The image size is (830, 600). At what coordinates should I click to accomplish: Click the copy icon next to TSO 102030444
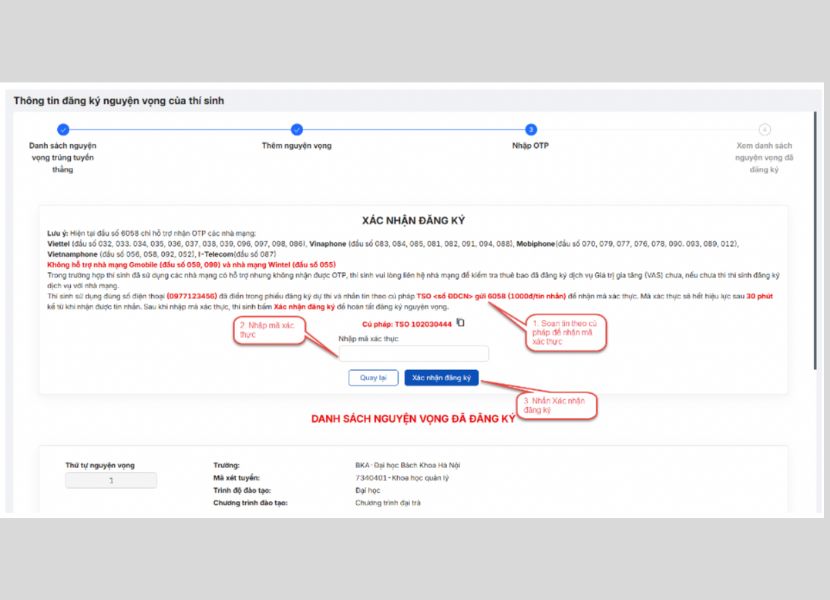point(460,323)
